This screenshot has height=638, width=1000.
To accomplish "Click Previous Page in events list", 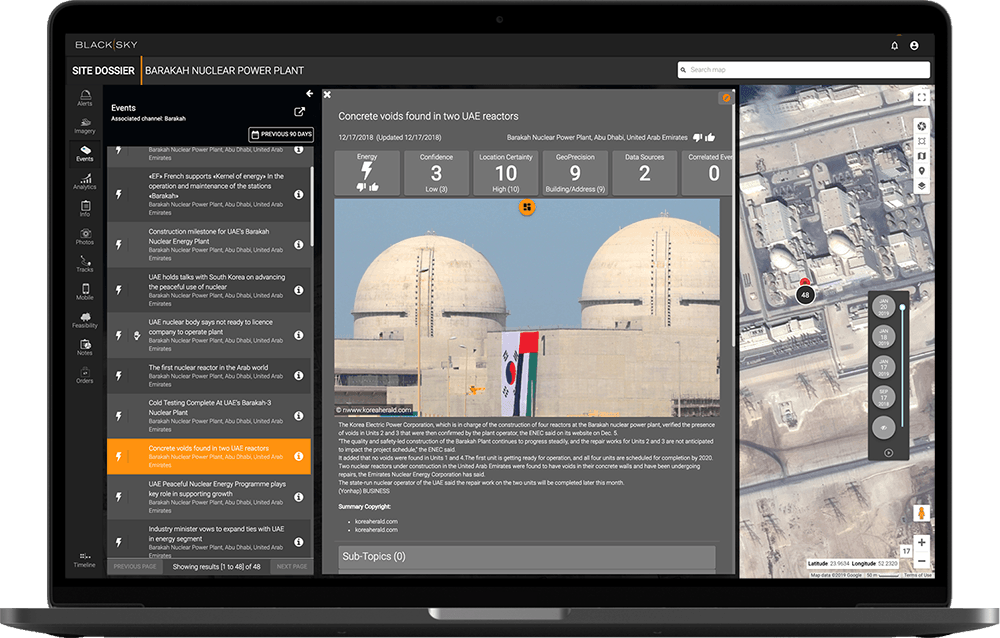I will [135, 567].
